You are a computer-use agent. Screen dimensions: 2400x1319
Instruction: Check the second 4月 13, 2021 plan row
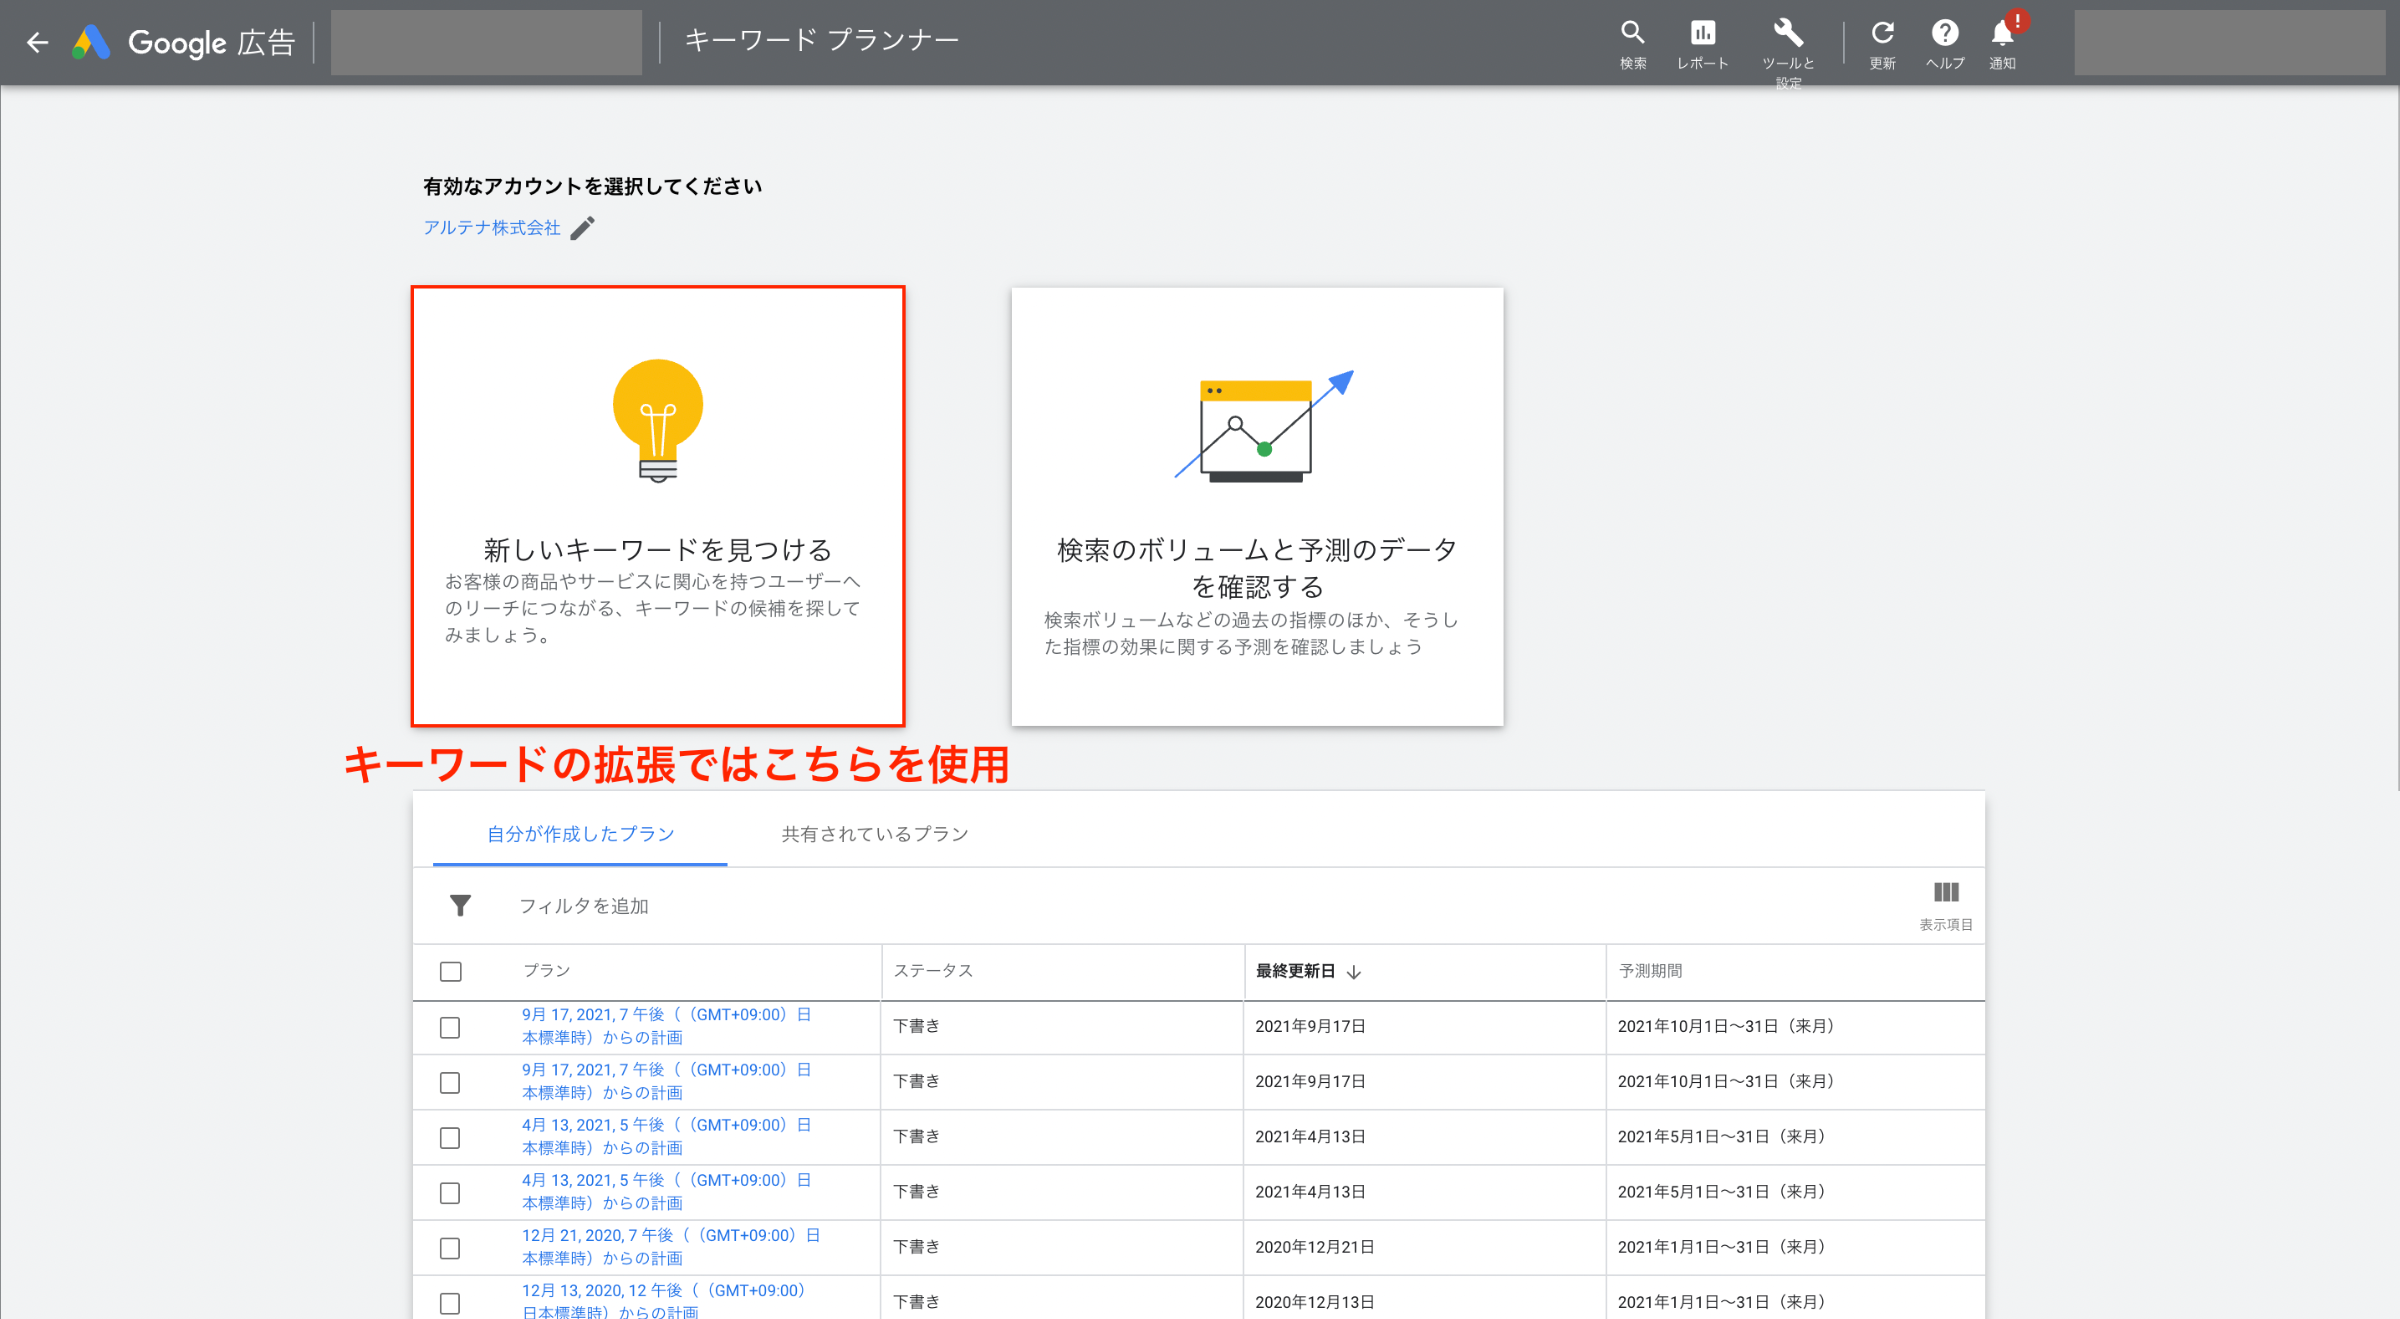450,1192
